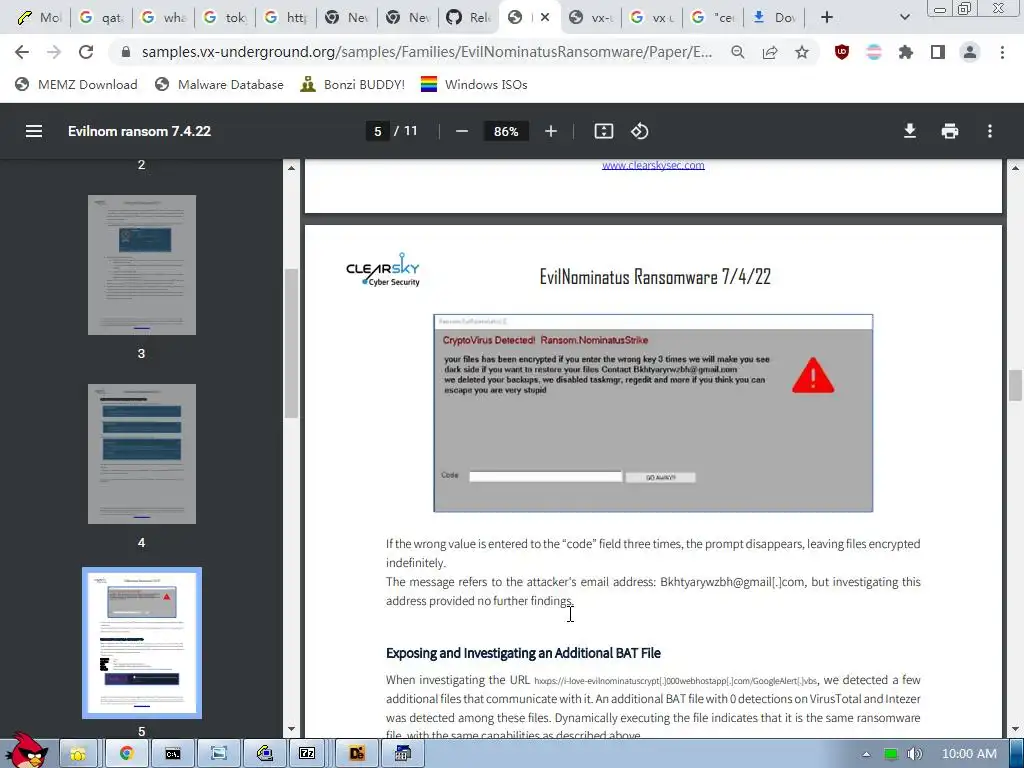Open the striped flag extension icon

(x=874, y=52)
